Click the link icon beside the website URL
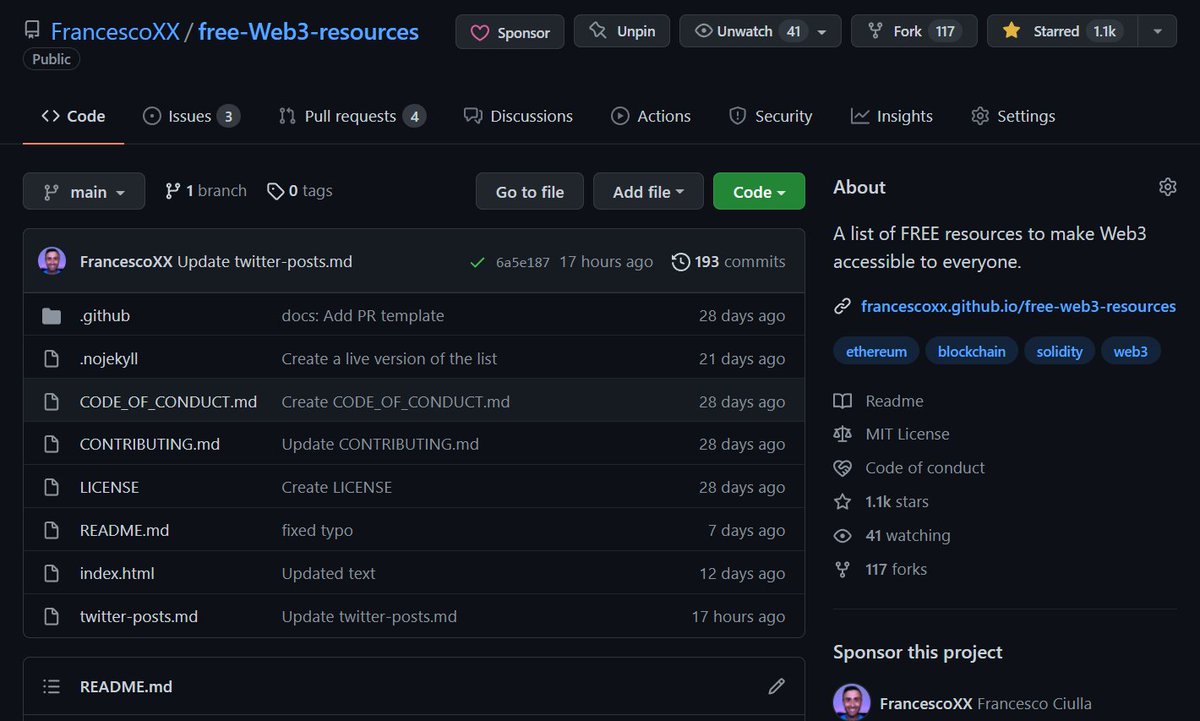 point(842,306)
